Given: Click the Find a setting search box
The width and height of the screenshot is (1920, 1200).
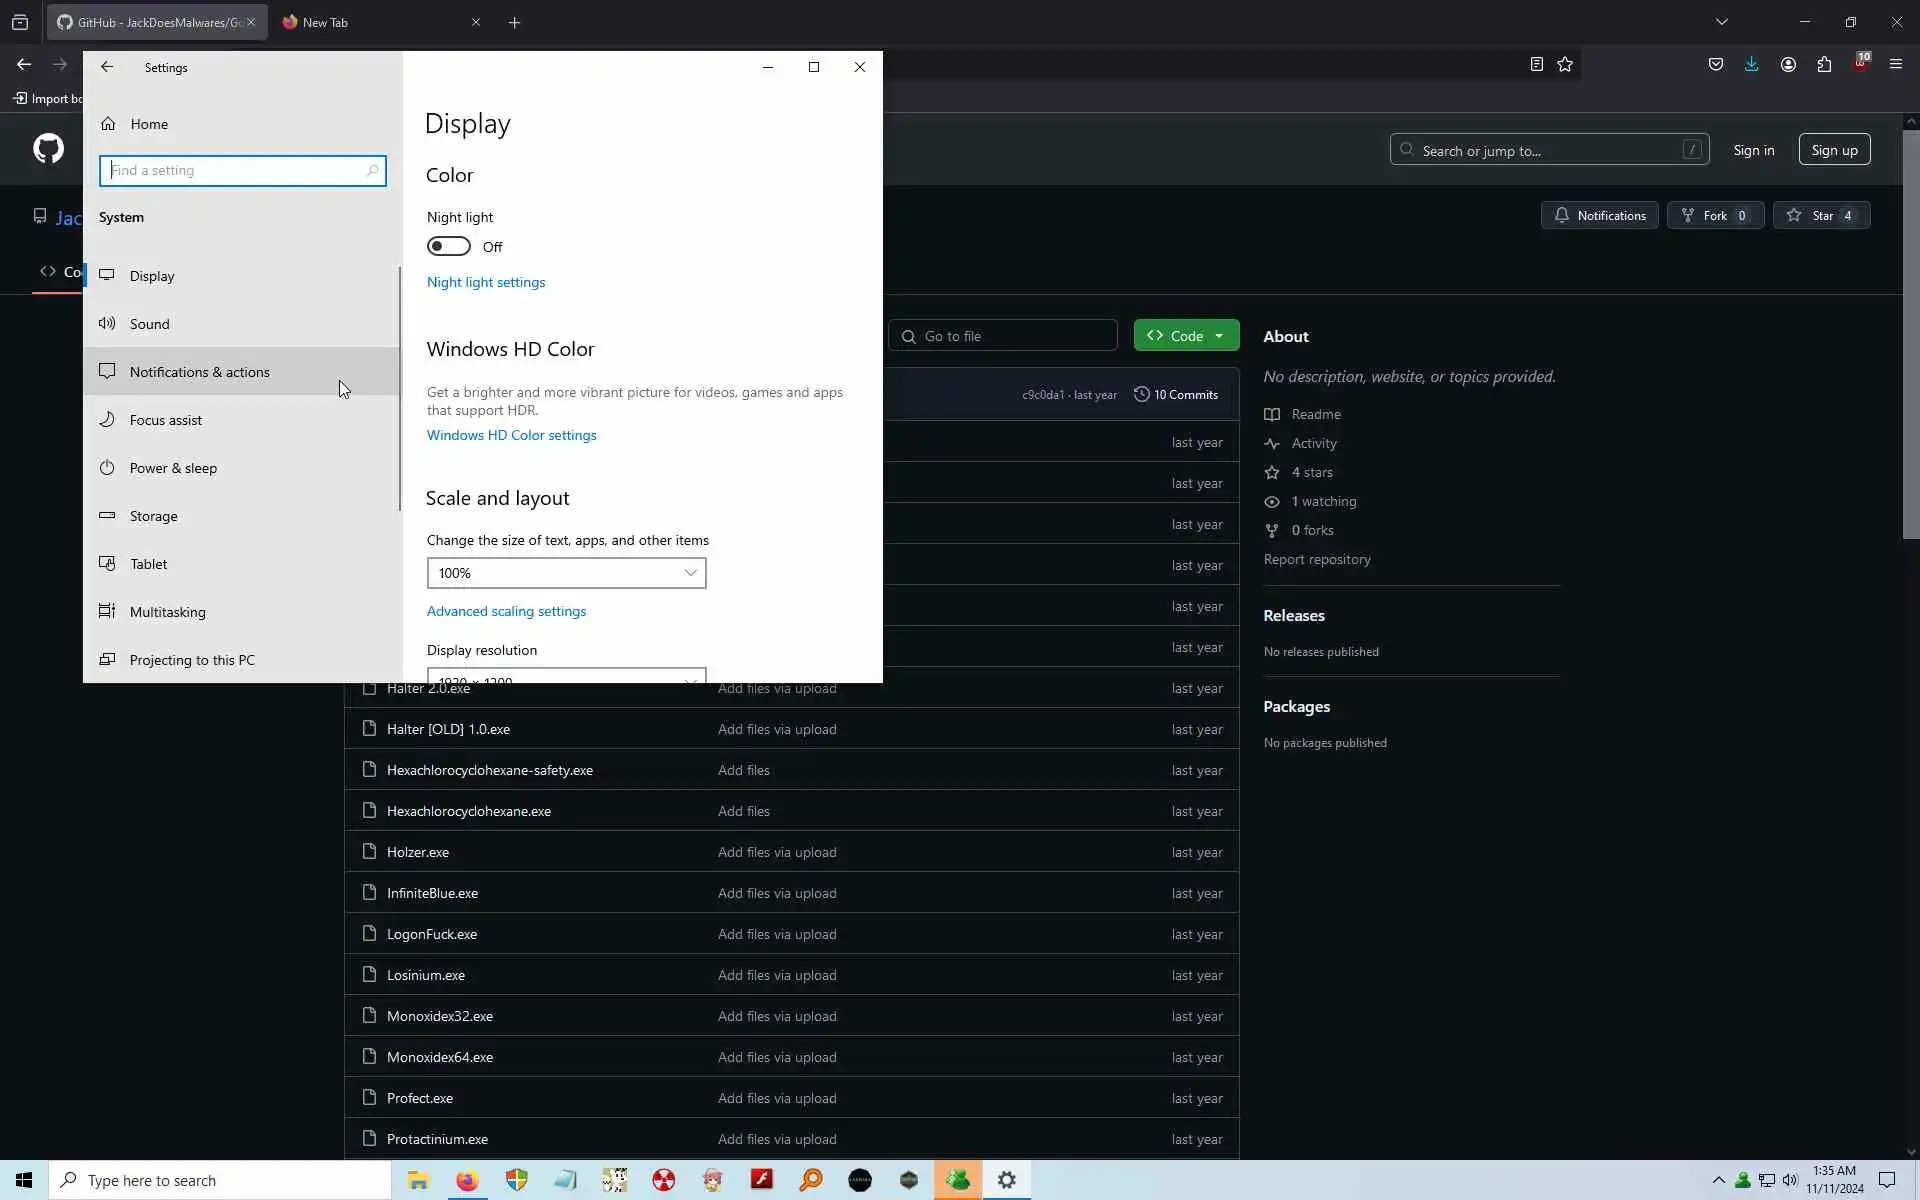Looking at the screenshot, I should point(242,171).
